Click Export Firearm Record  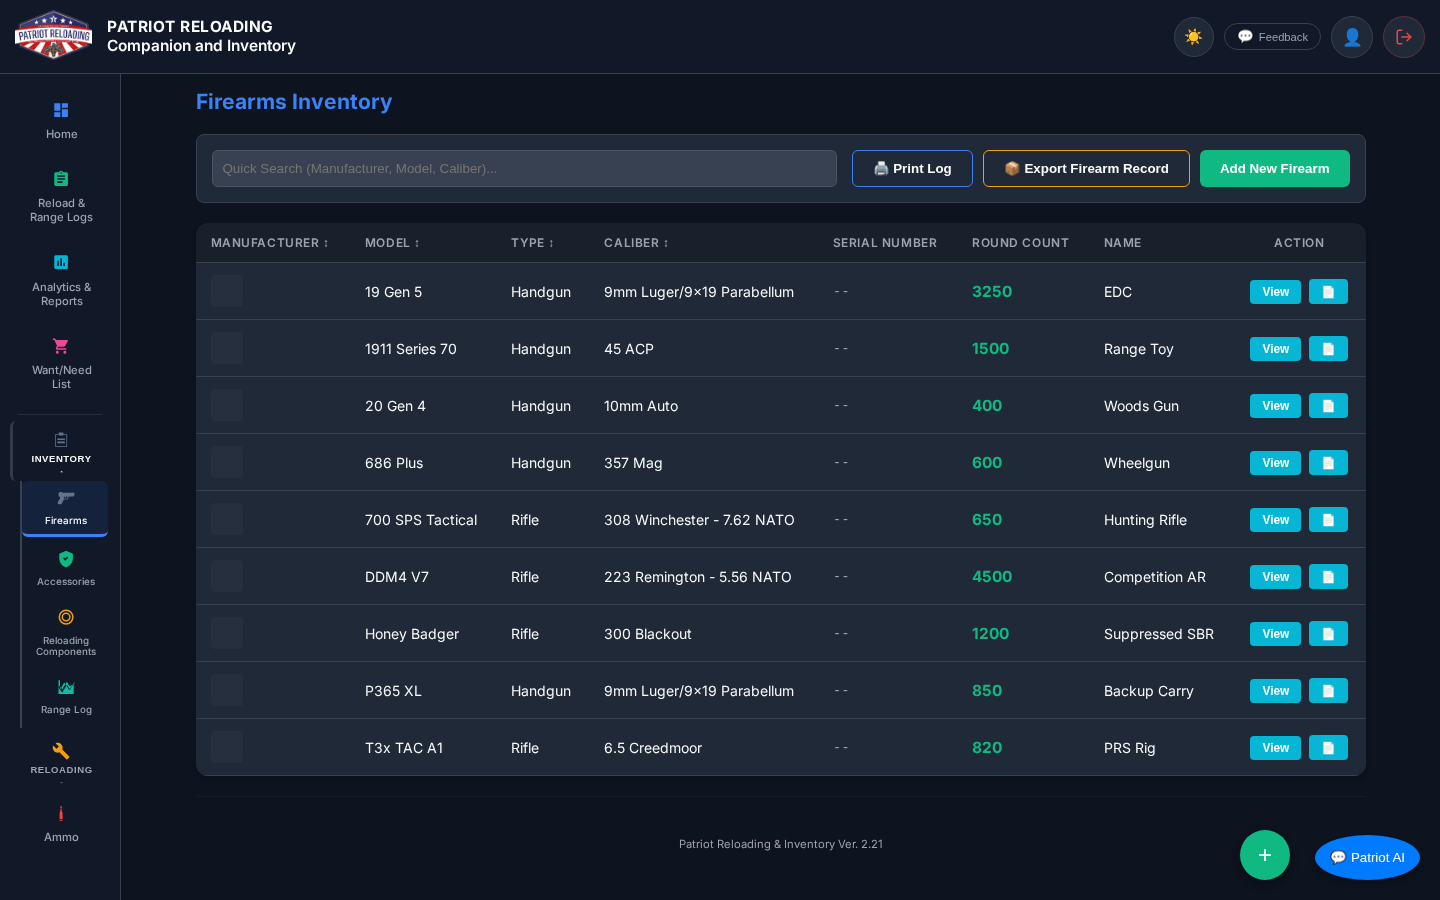coord(1086,168)
